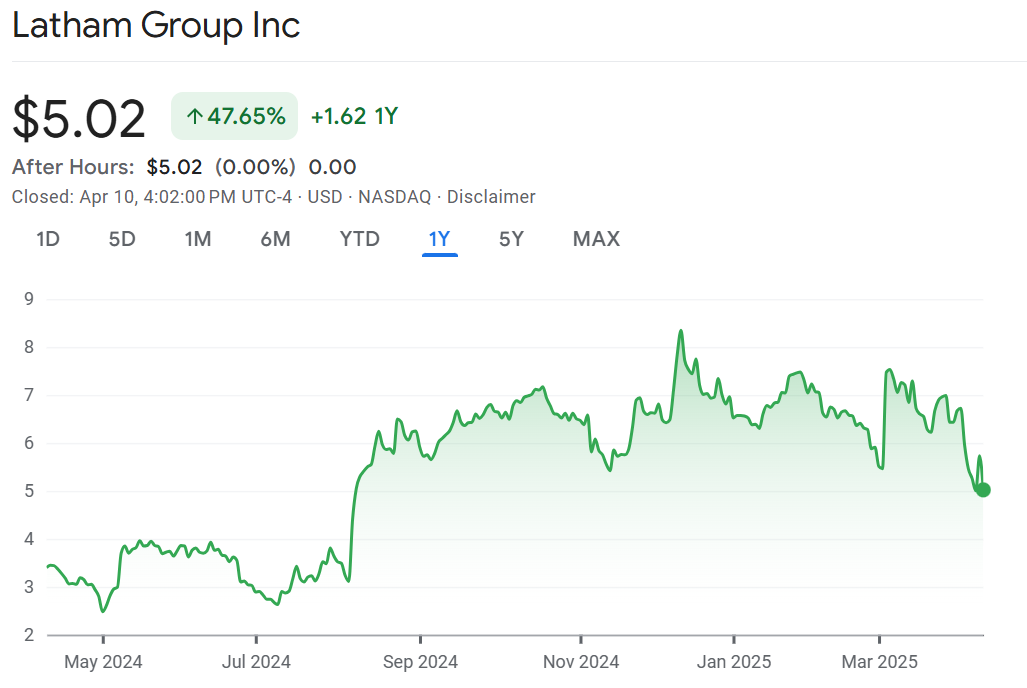
Task: Open the Disclaimer link
Action: 490,197
